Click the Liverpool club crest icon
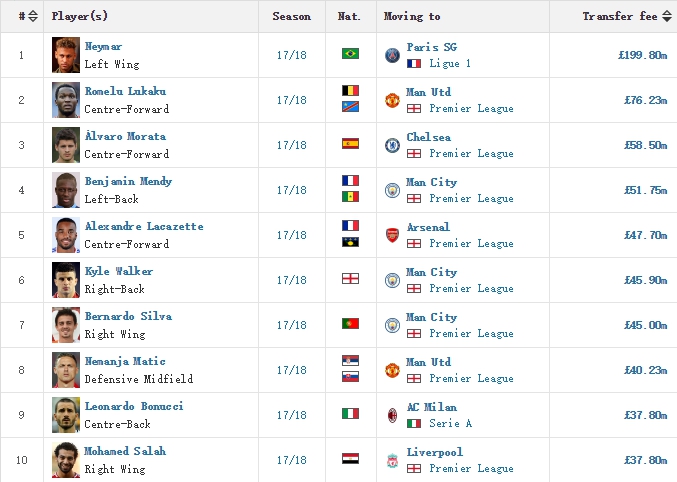677x482 pixels. tap(392, 460)
